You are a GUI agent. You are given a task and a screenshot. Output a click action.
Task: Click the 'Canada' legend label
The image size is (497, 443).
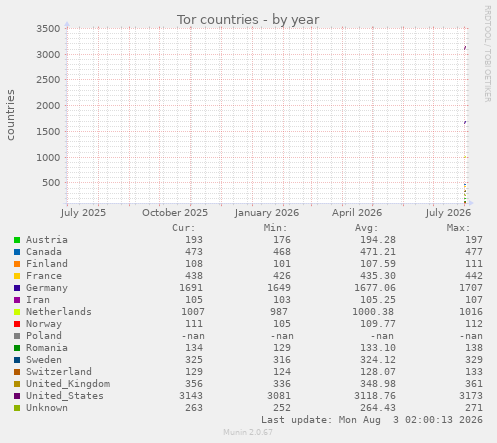click(44, 252)
